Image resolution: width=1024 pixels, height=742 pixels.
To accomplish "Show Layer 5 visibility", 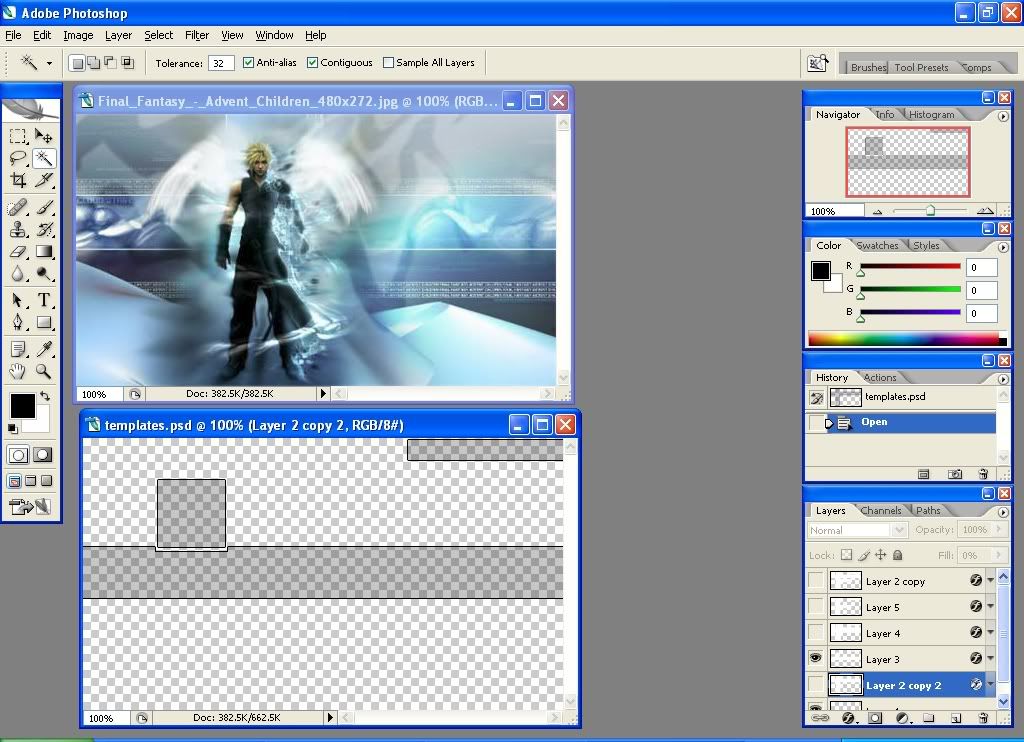I will [816, 606].
